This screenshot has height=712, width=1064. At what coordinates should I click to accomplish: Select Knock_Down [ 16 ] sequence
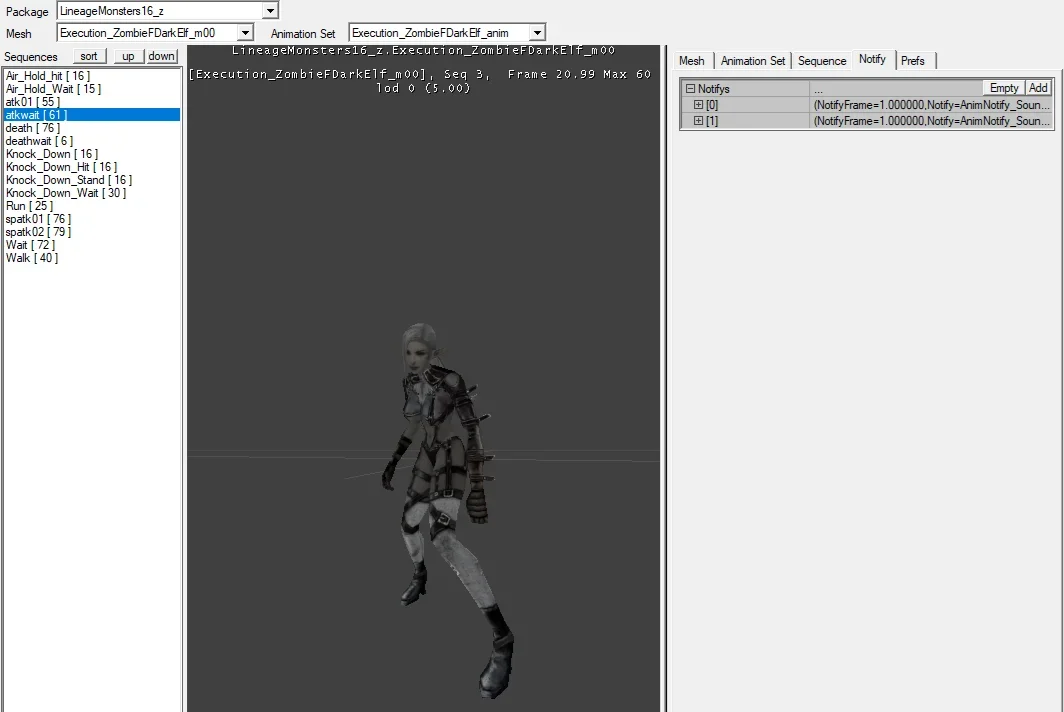92,154
